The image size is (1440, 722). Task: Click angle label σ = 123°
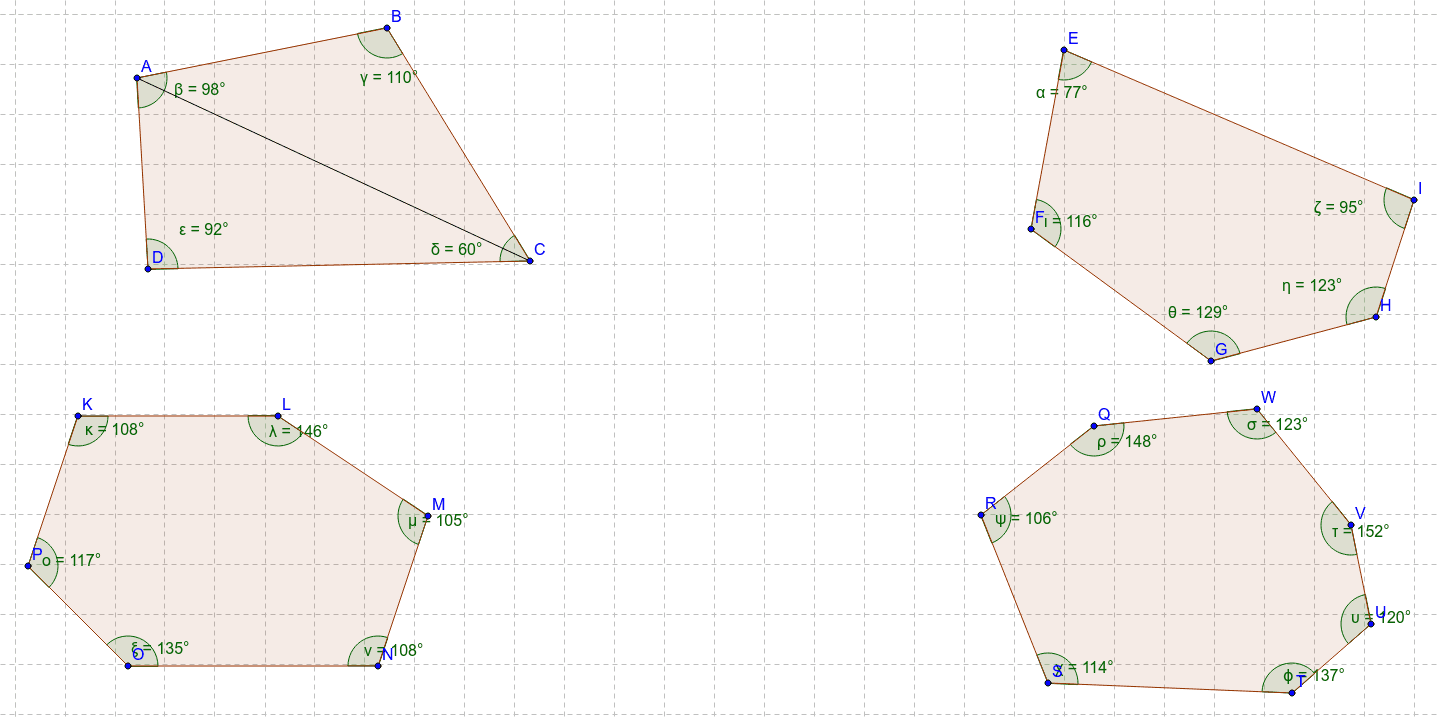point(1277,424)
